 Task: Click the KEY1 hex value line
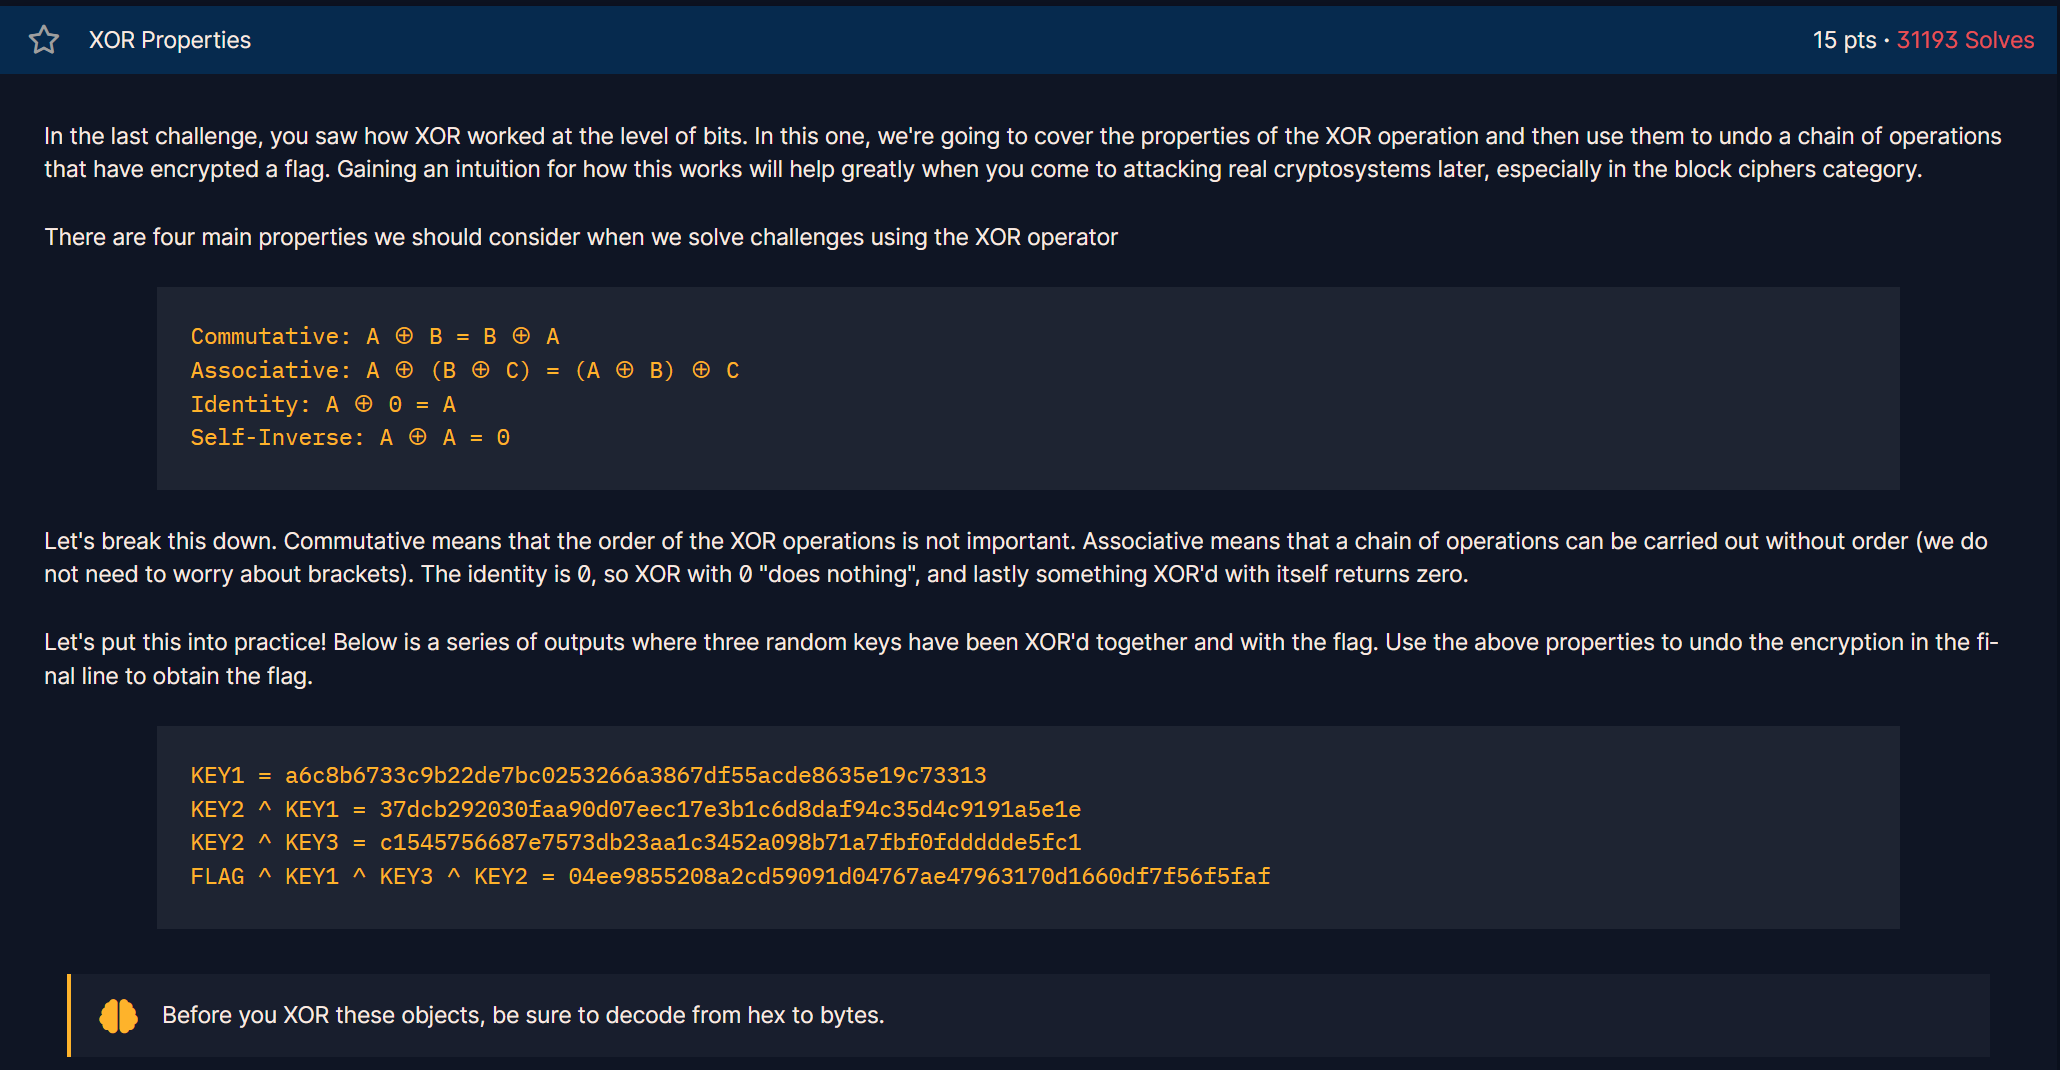(588, 775)
